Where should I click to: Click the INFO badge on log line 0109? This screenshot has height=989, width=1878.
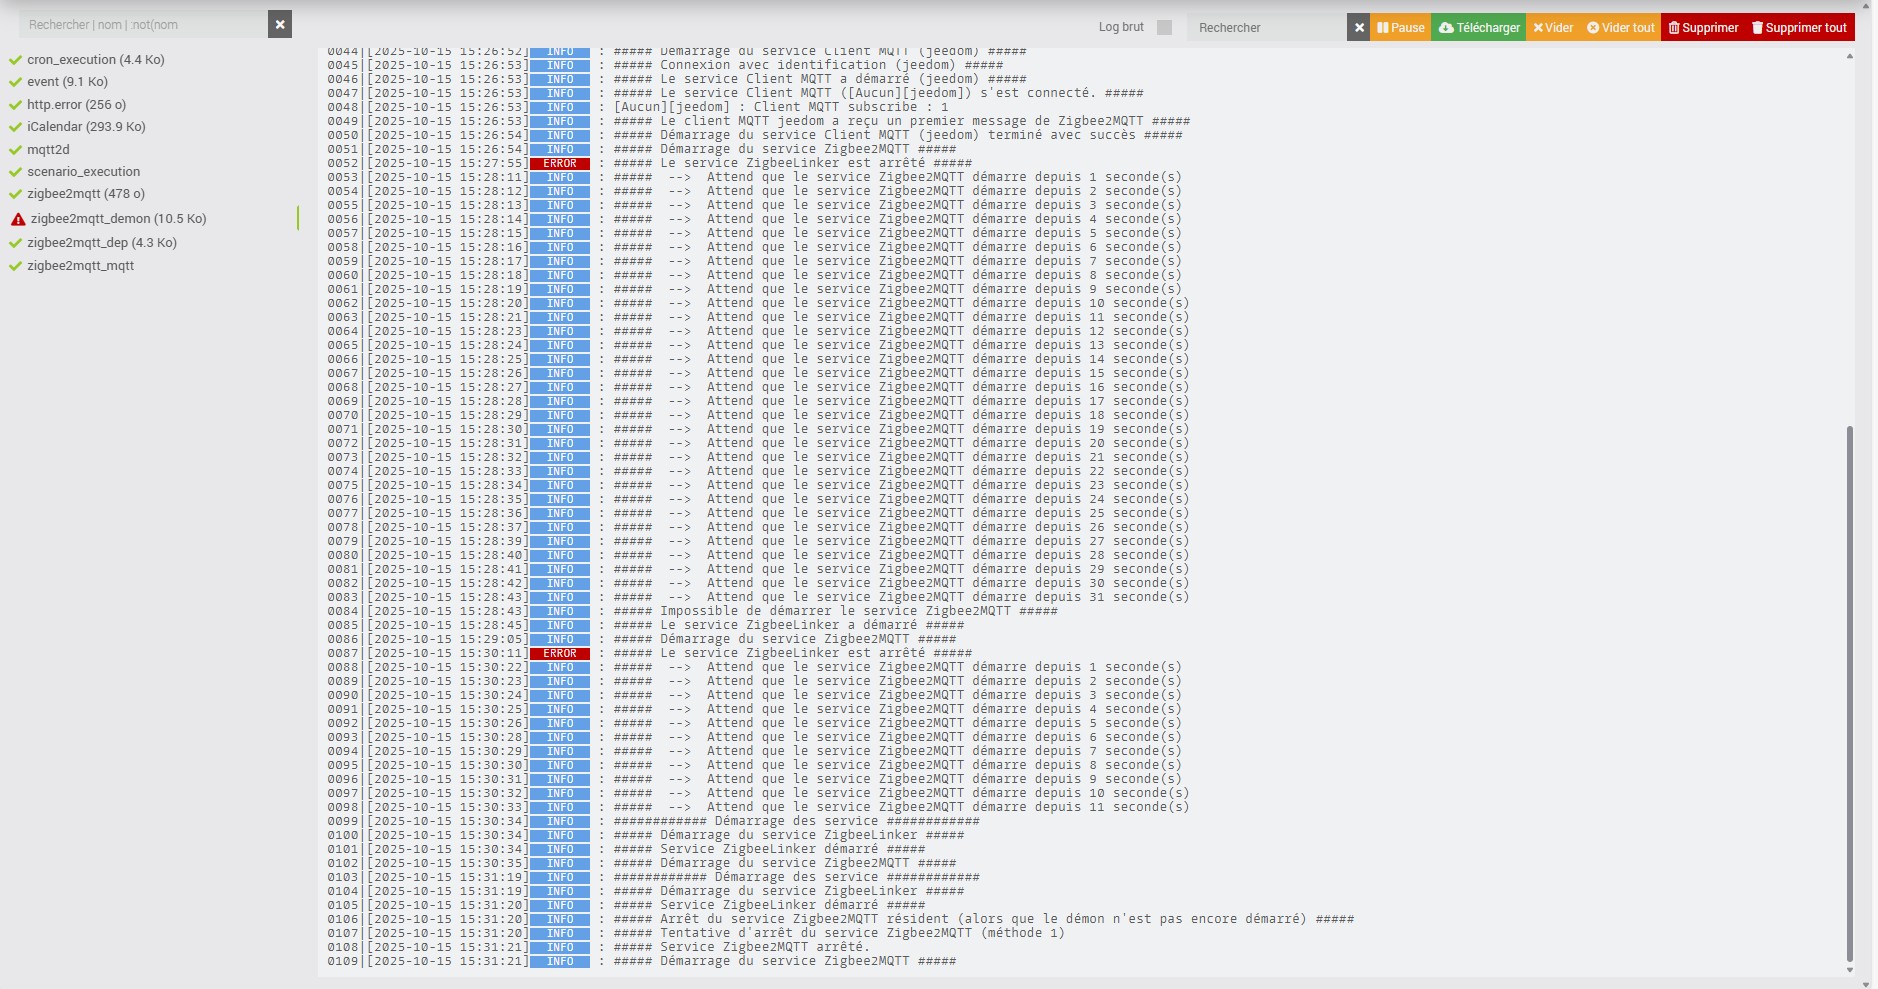(560, 962)
